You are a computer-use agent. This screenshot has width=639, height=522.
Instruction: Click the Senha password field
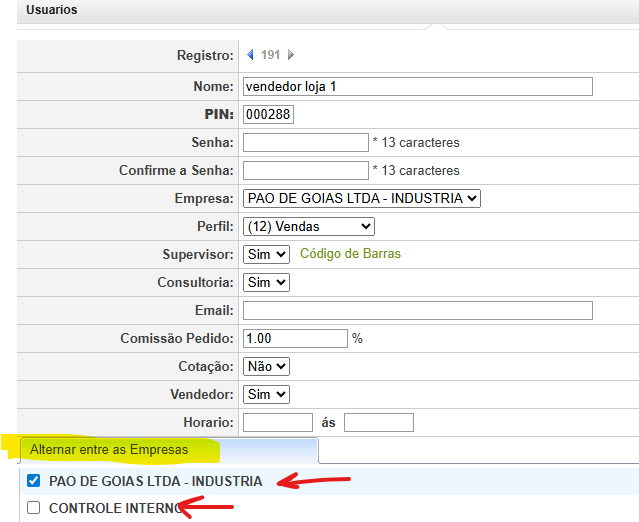point(305,142)
